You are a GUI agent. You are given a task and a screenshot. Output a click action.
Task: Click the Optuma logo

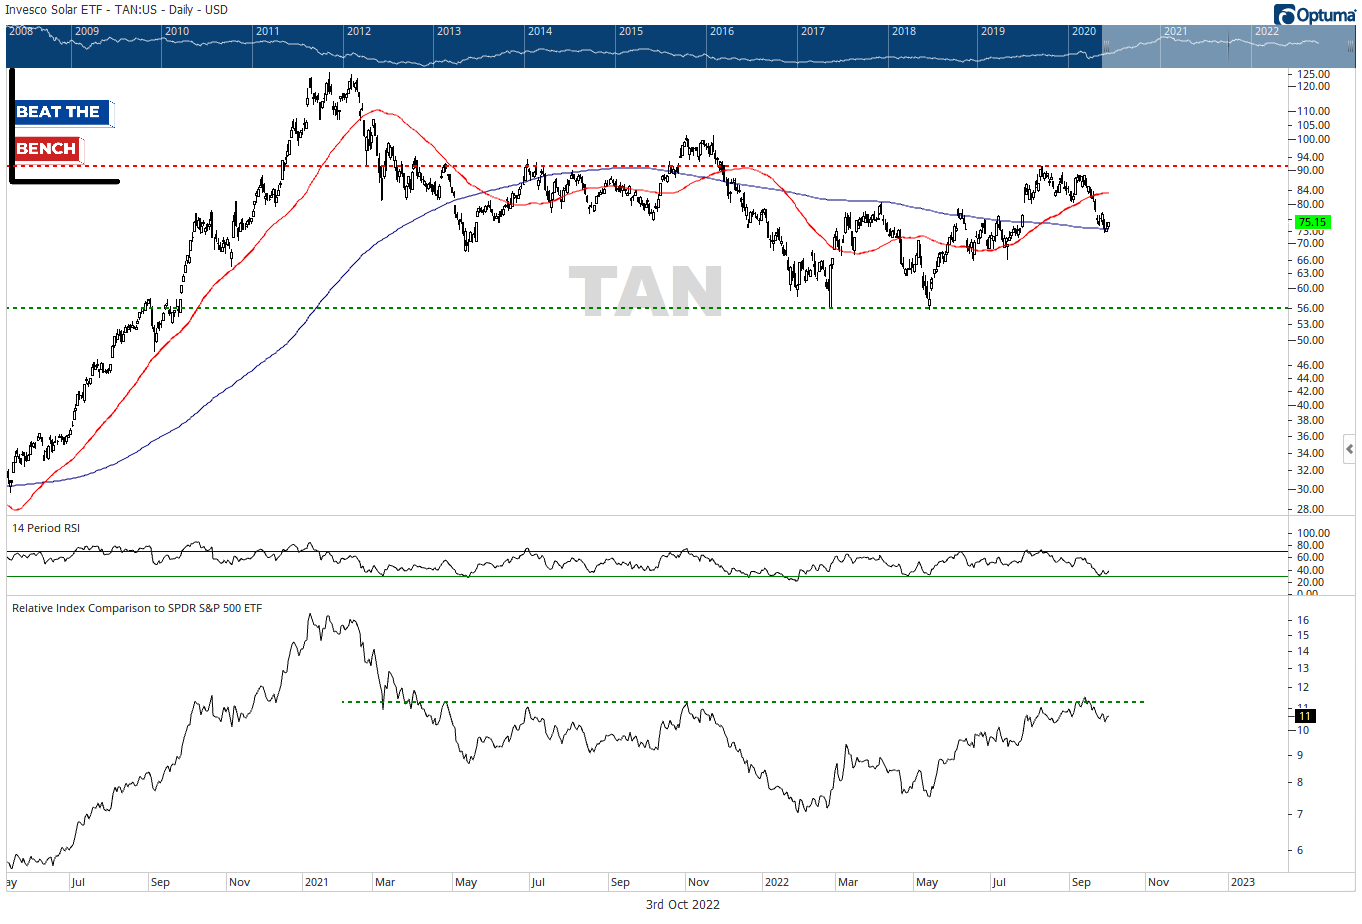(x=1314, y=14)
